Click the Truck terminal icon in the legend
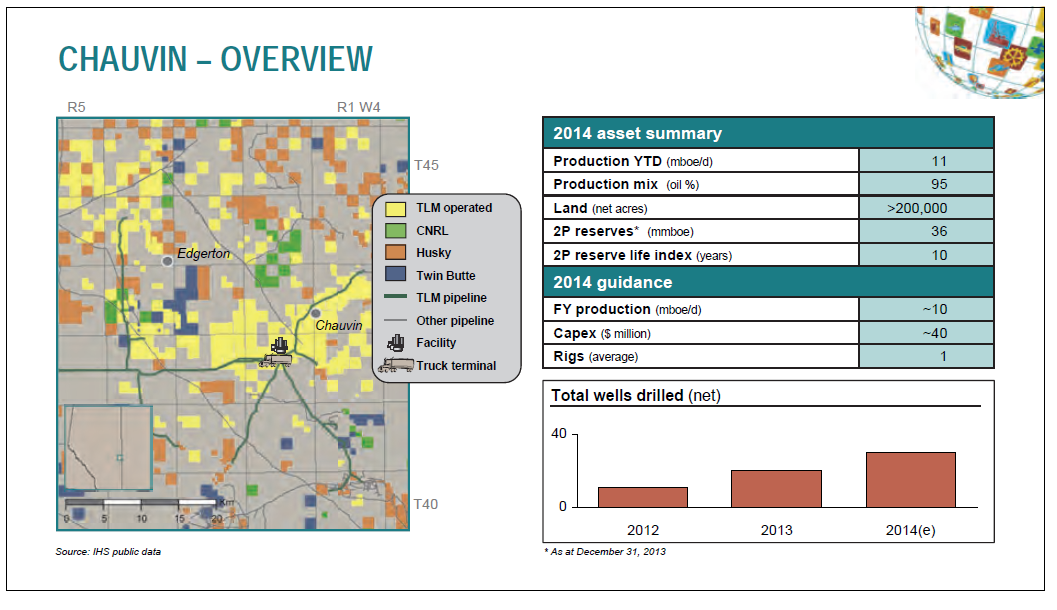The width and height of the screenshot is (1057, 610). coord(396,365)
